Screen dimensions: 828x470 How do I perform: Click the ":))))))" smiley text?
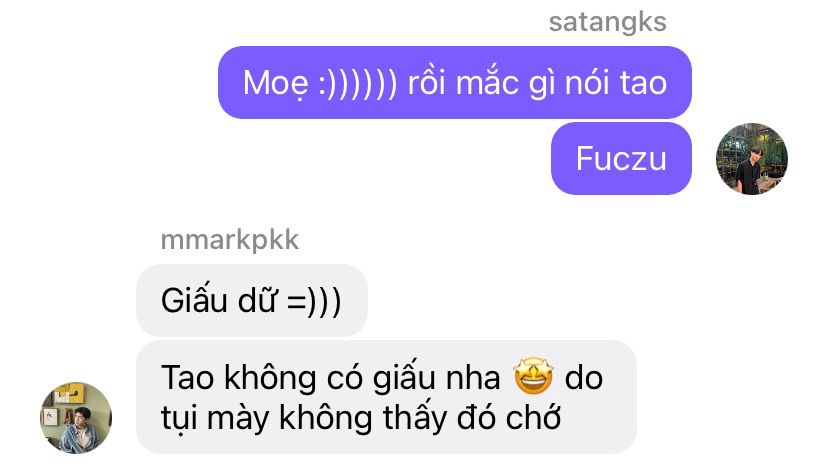(x=357, y=83)
